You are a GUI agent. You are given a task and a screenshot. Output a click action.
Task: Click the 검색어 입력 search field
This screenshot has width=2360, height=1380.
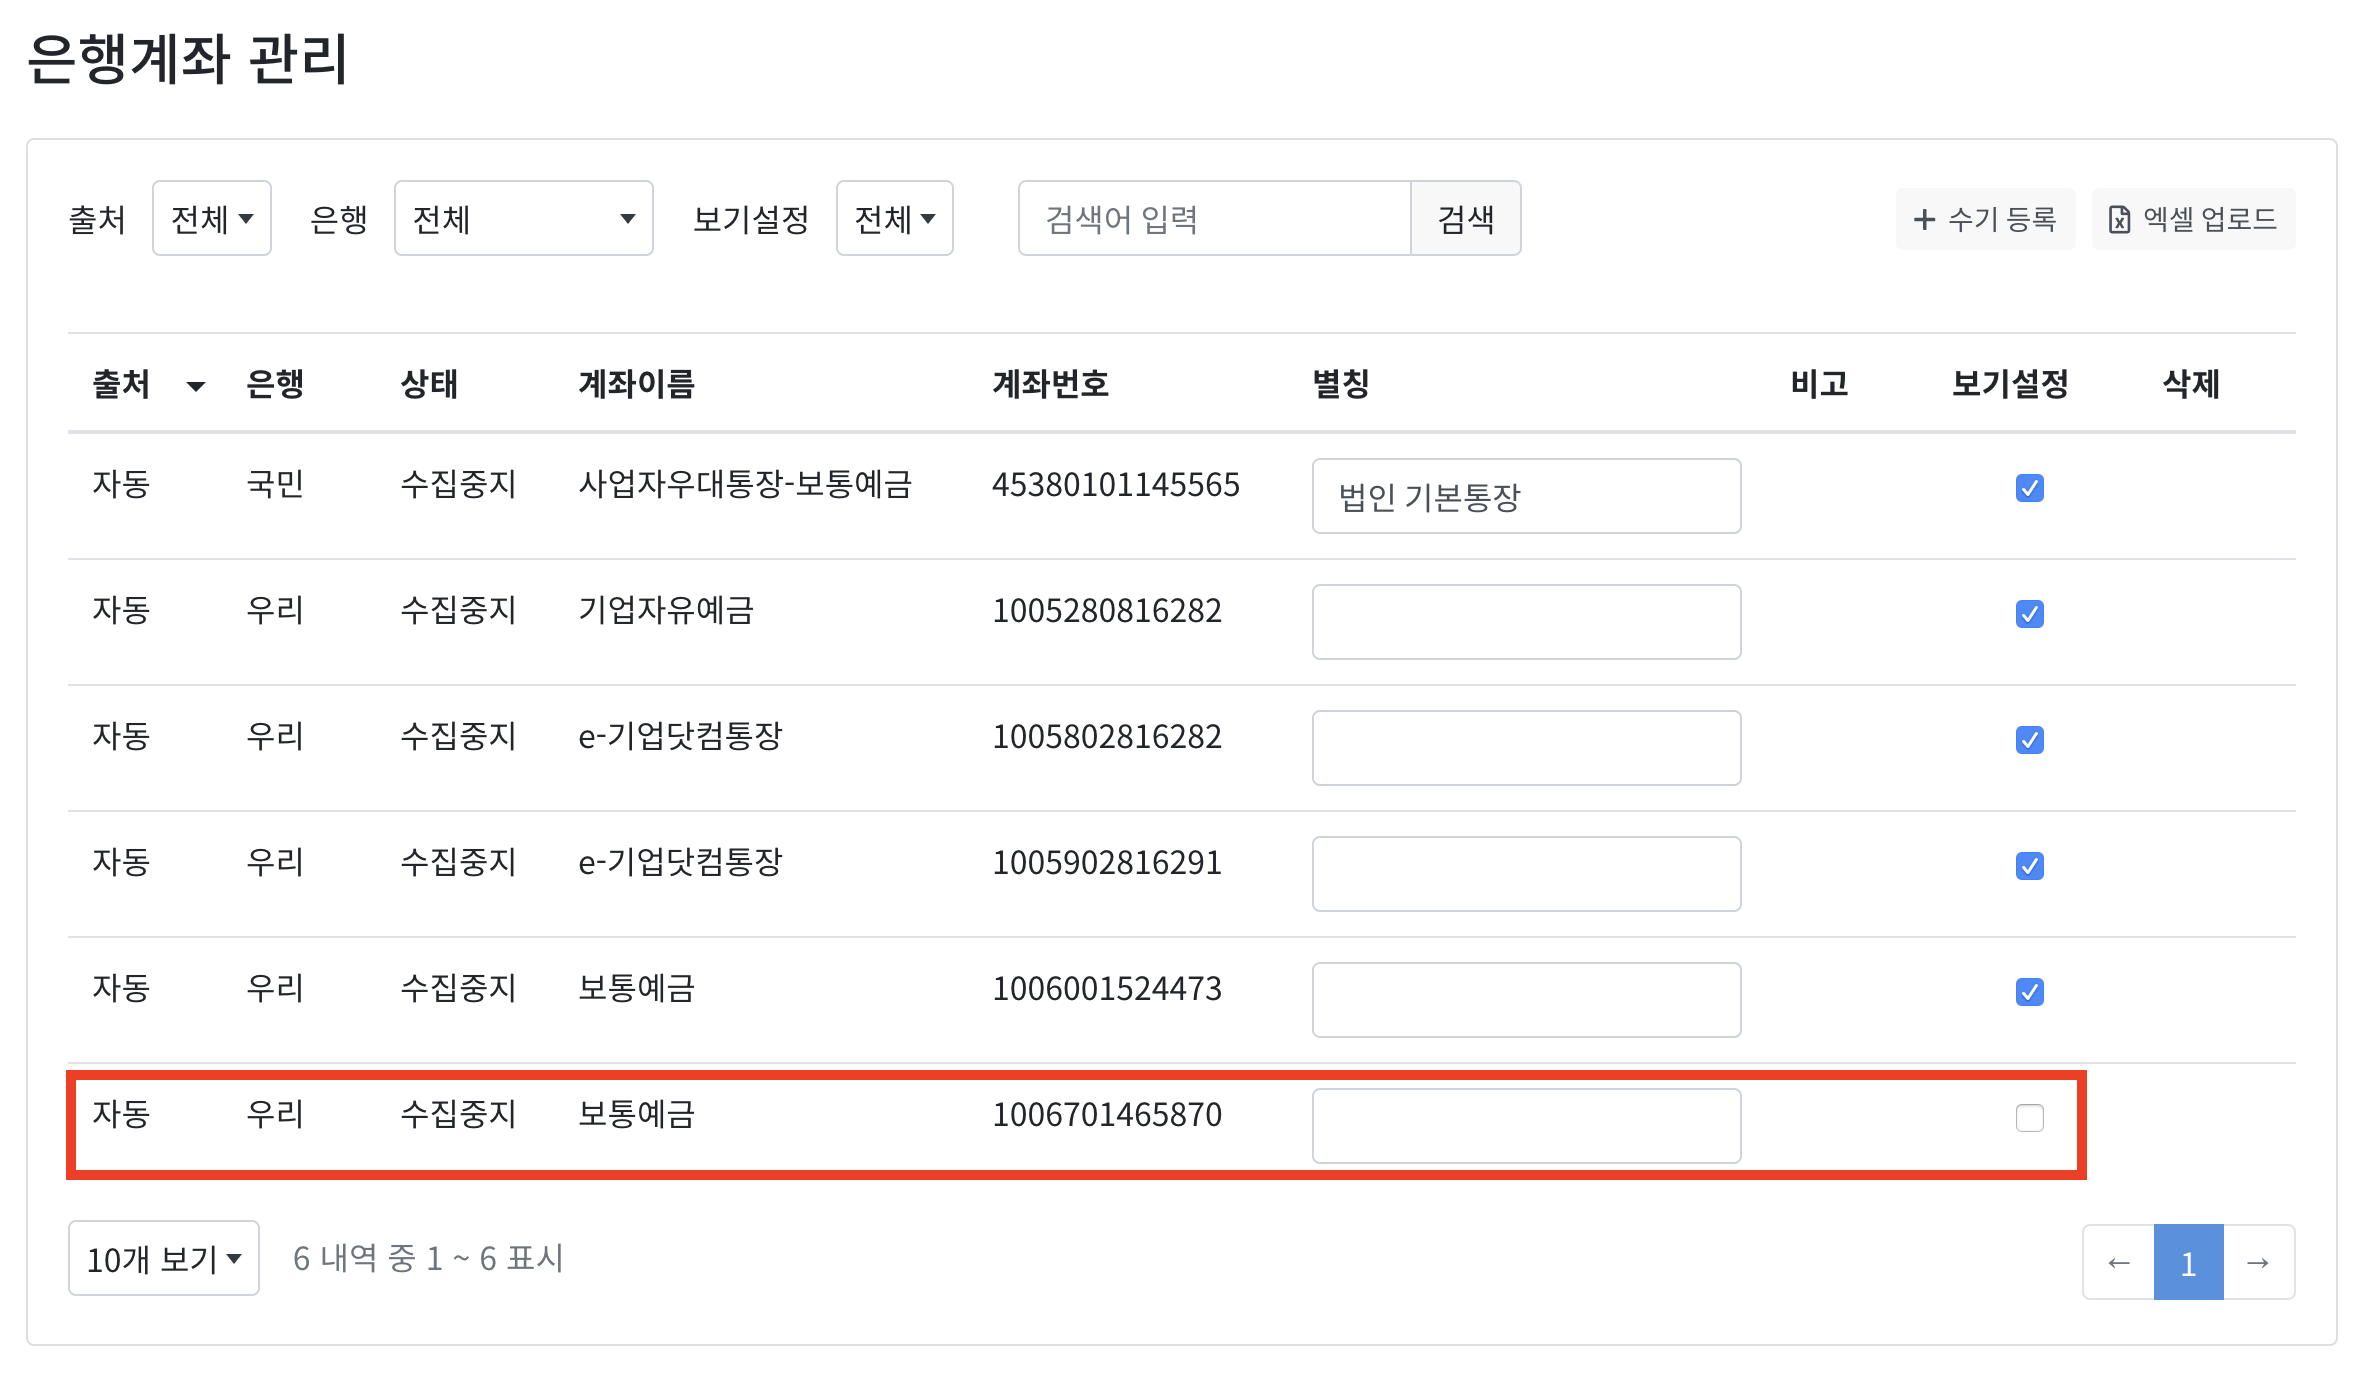pos(1214,218)
